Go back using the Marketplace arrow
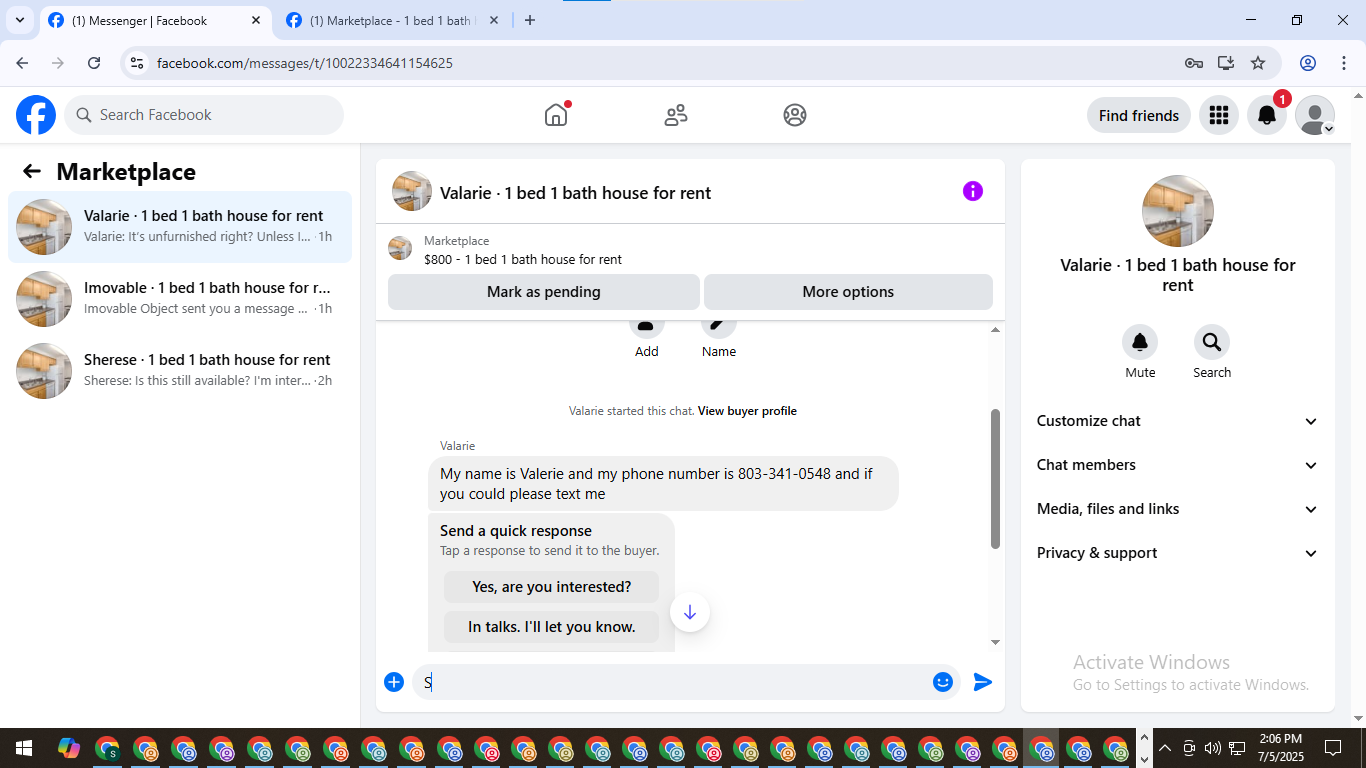 (32, 171)
